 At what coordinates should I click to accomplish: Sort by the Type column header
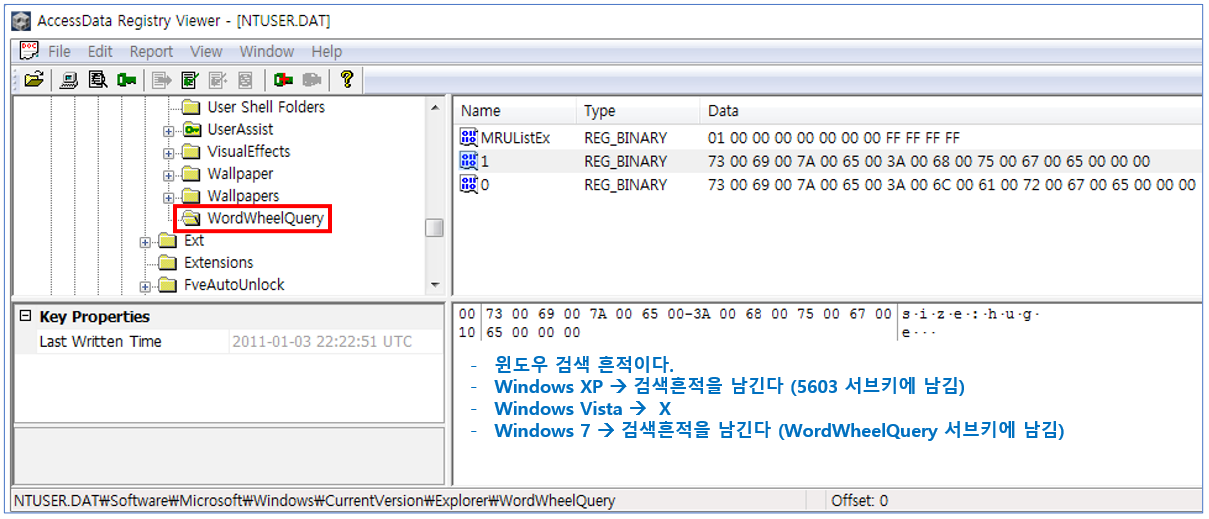(x=638, y=111)
